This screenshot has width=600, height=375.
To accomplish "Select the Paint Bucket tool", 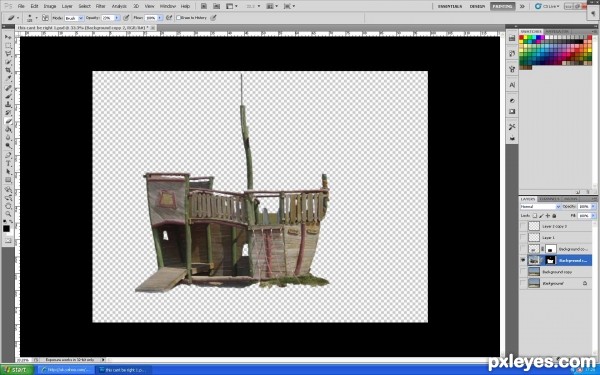I will pyautogui.click(x=8, y=129).
